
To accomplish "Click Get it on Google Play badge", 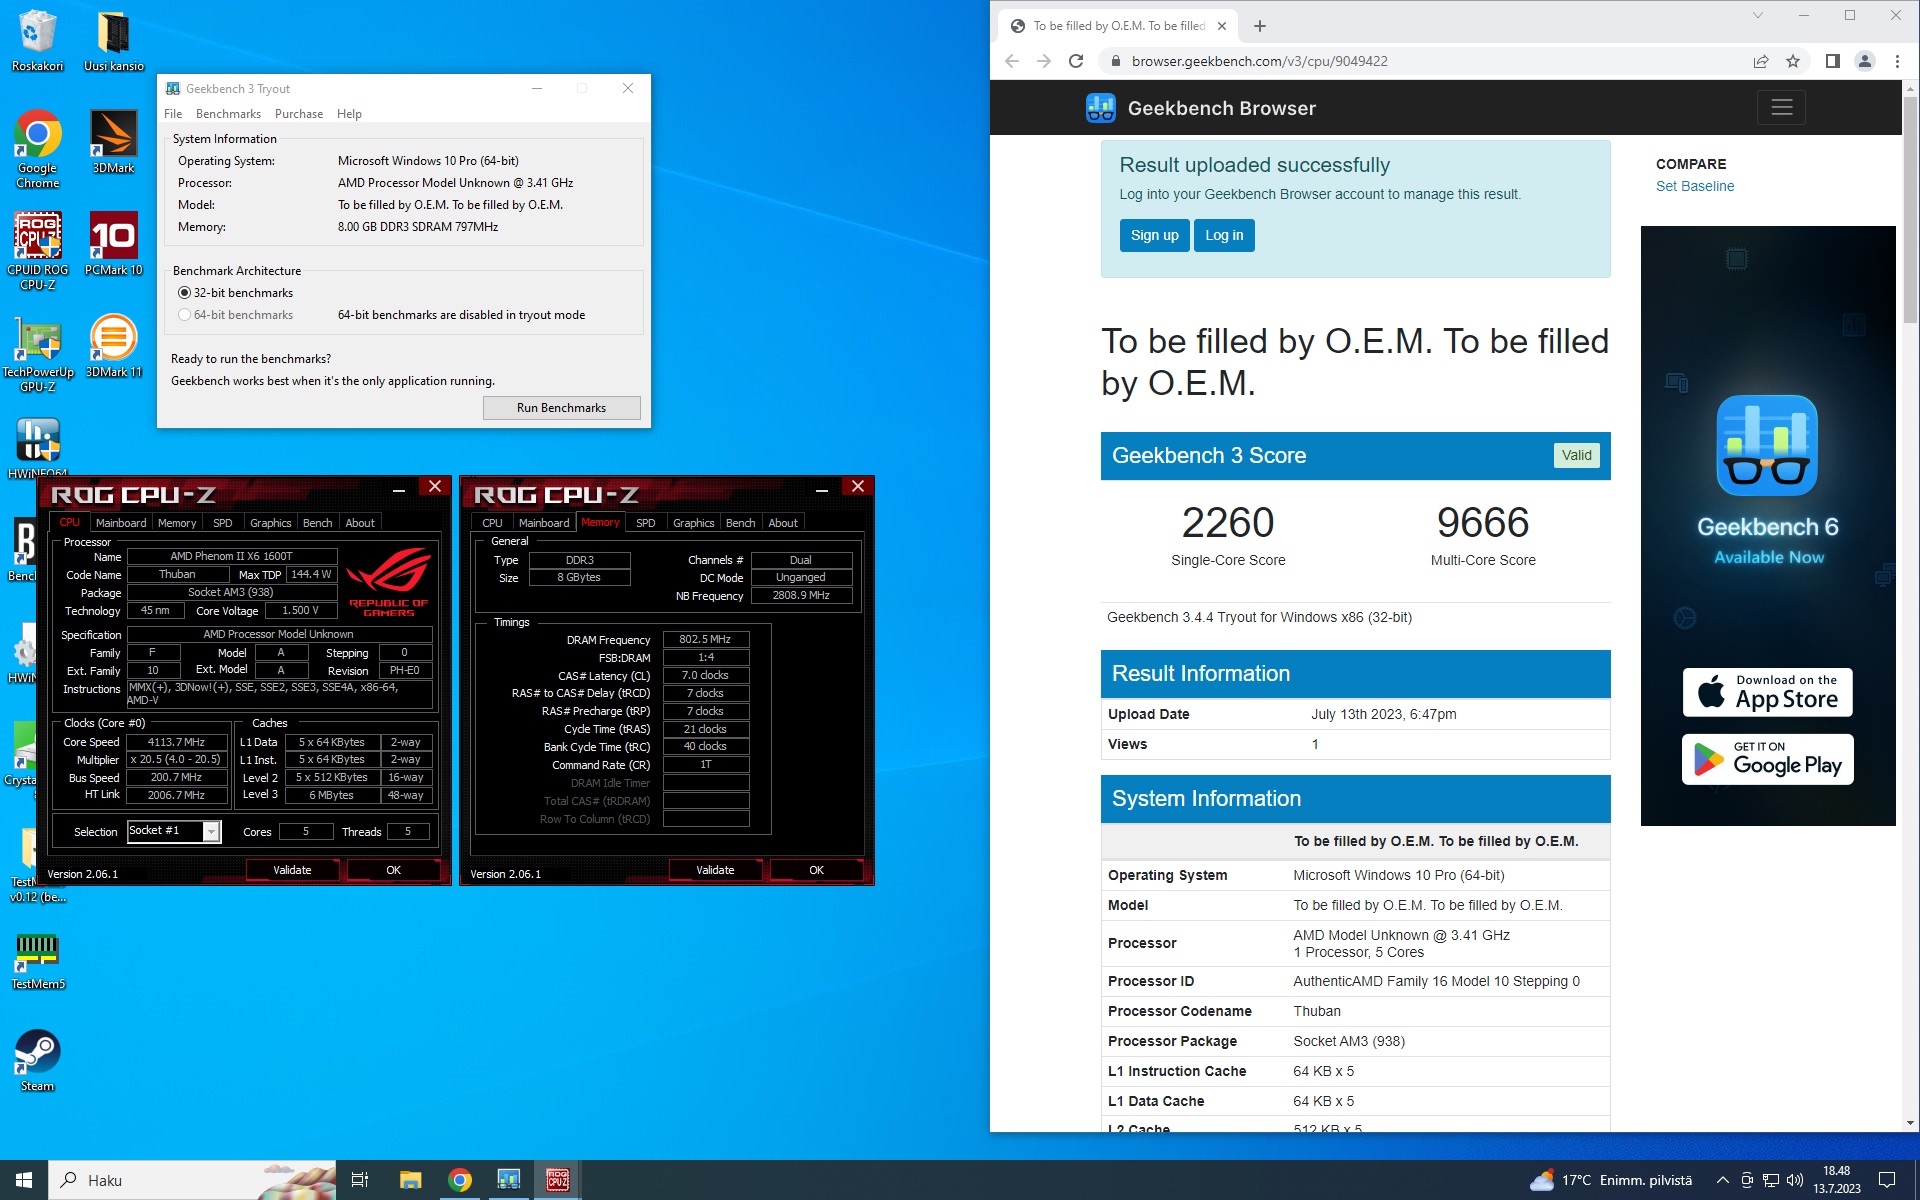I will pos(1767,760).
